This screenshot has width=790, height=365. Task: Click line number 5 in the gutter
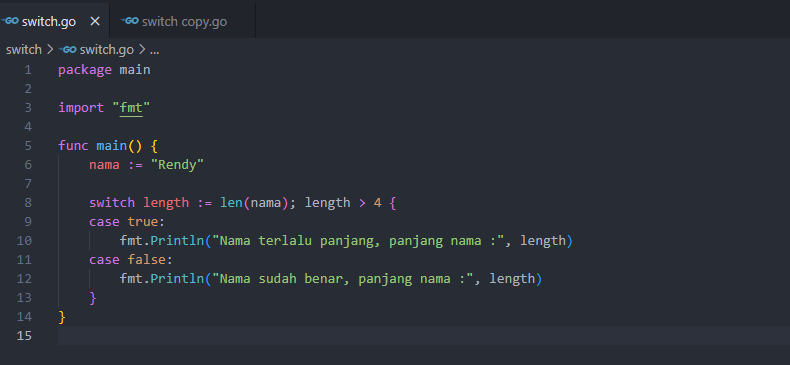27,146
